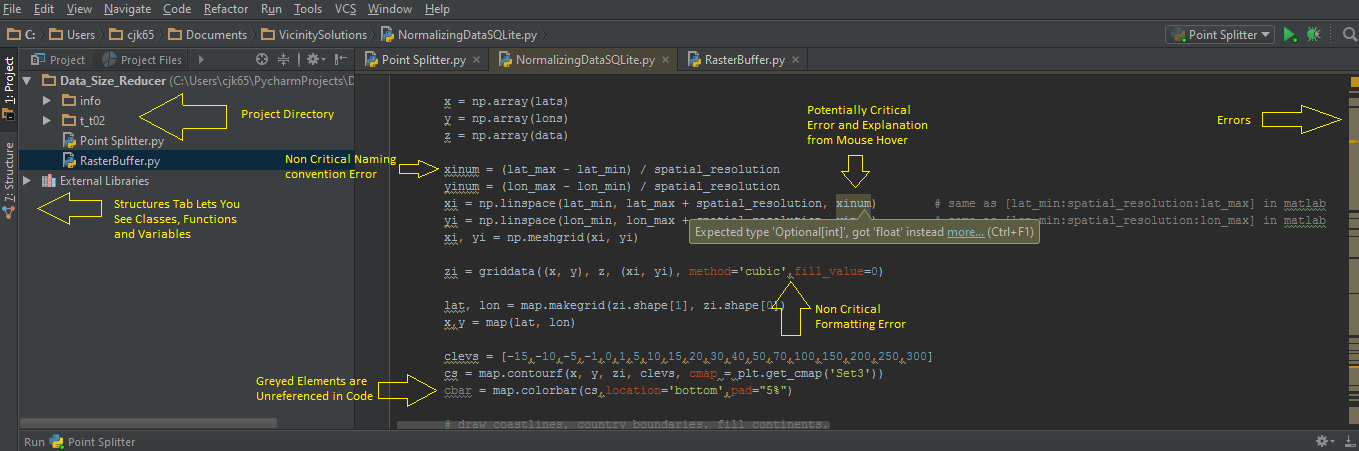Open the Edit menu
This screenshot has width=1359, height=451.
44,8
